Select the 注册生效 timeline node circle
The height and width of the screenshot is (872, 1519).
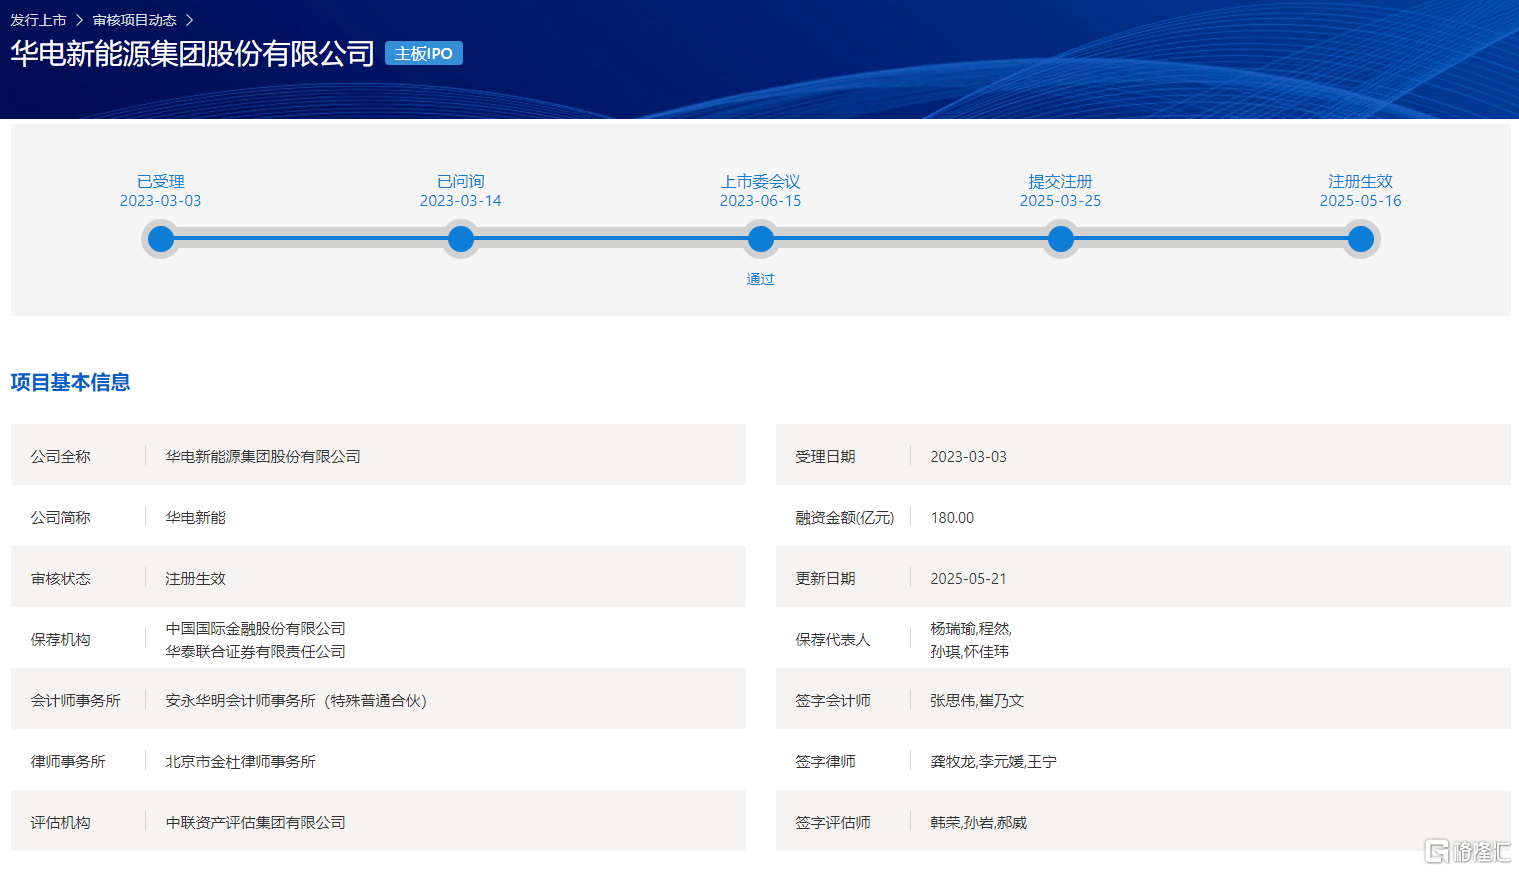[1361, 239]
